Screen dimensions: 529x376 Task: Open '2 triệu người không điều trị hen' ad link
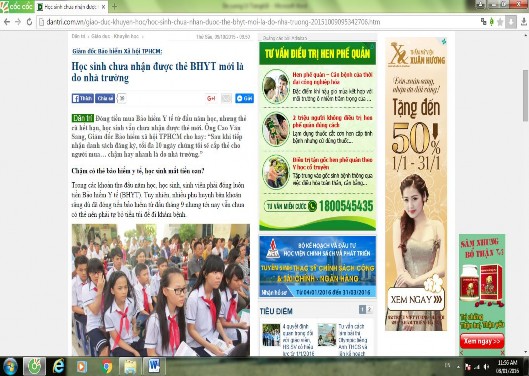(x=332, y=121)
